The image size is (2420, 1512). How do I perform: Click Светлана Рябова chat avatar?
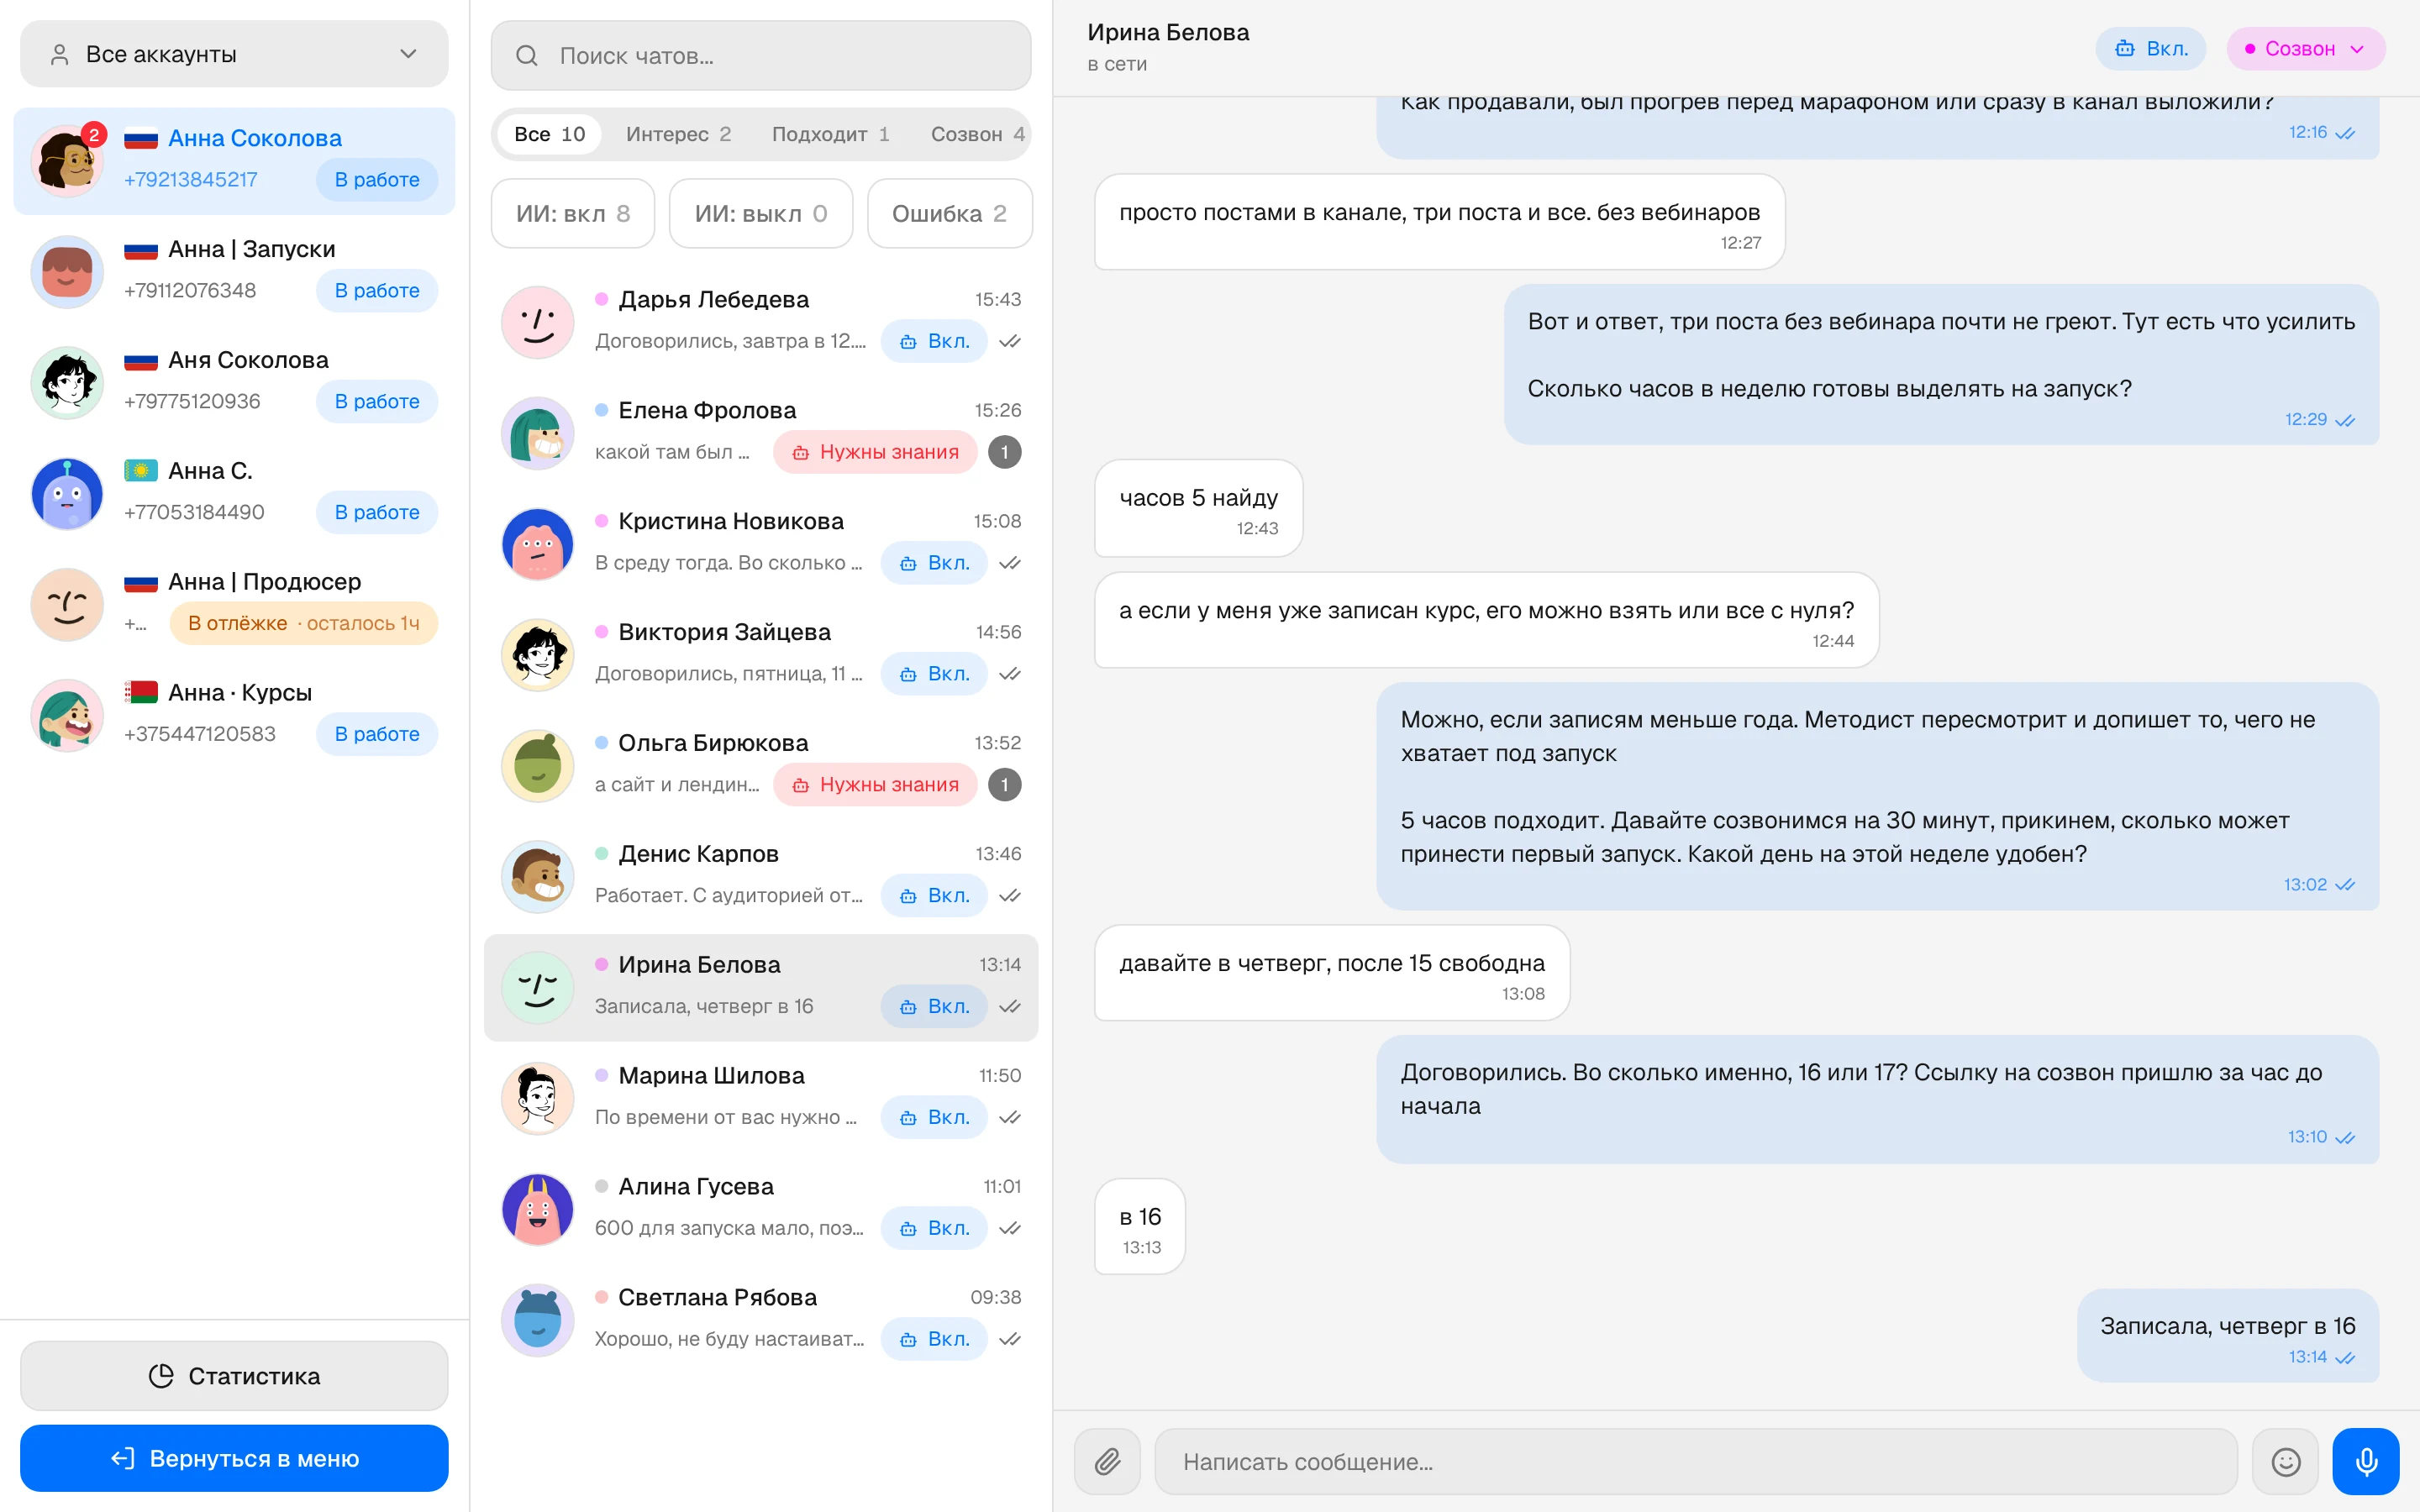538,1319
